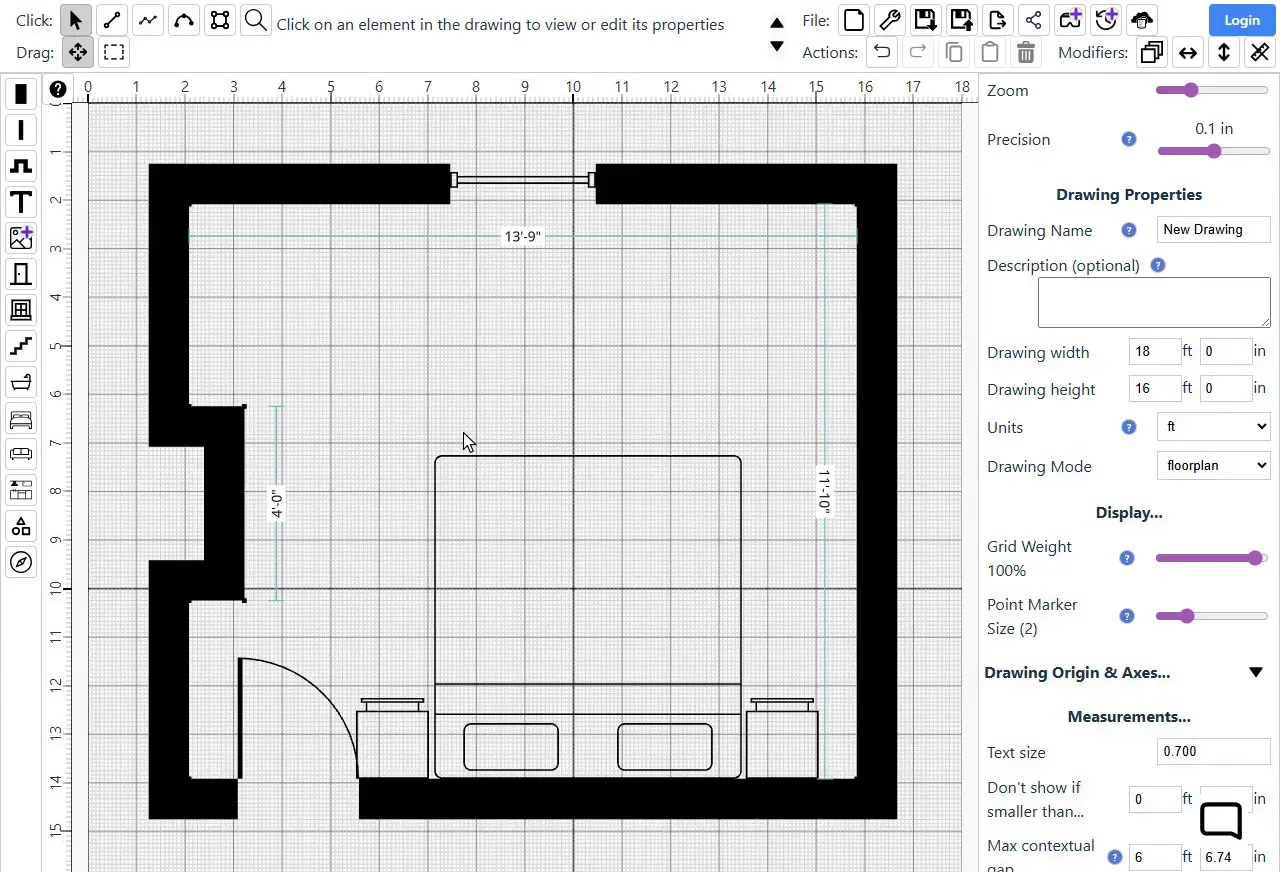The height and width of the screenshot is (872, 1280).
Task: Click the share drawing icon
Action: [1033, 19]
